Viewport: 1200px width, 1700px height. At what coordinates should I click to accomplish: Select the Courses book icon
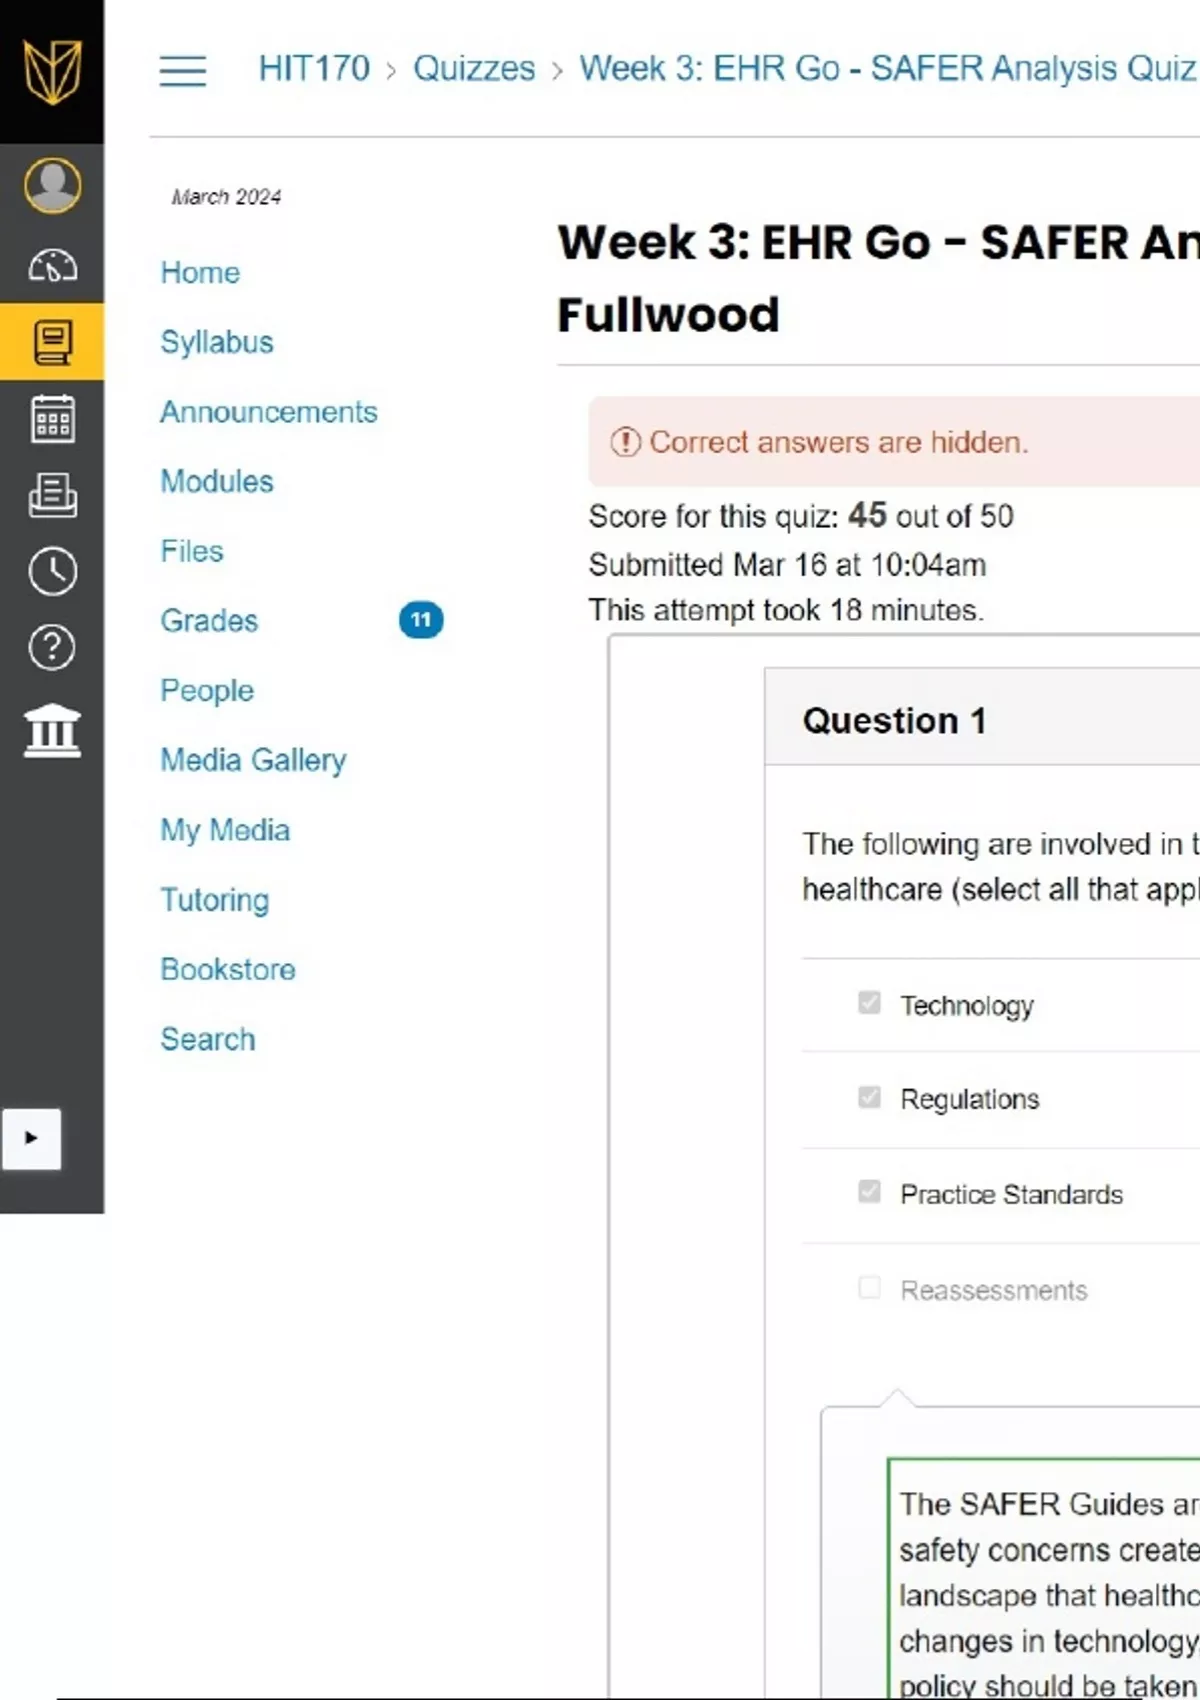(x=52, y=342)
